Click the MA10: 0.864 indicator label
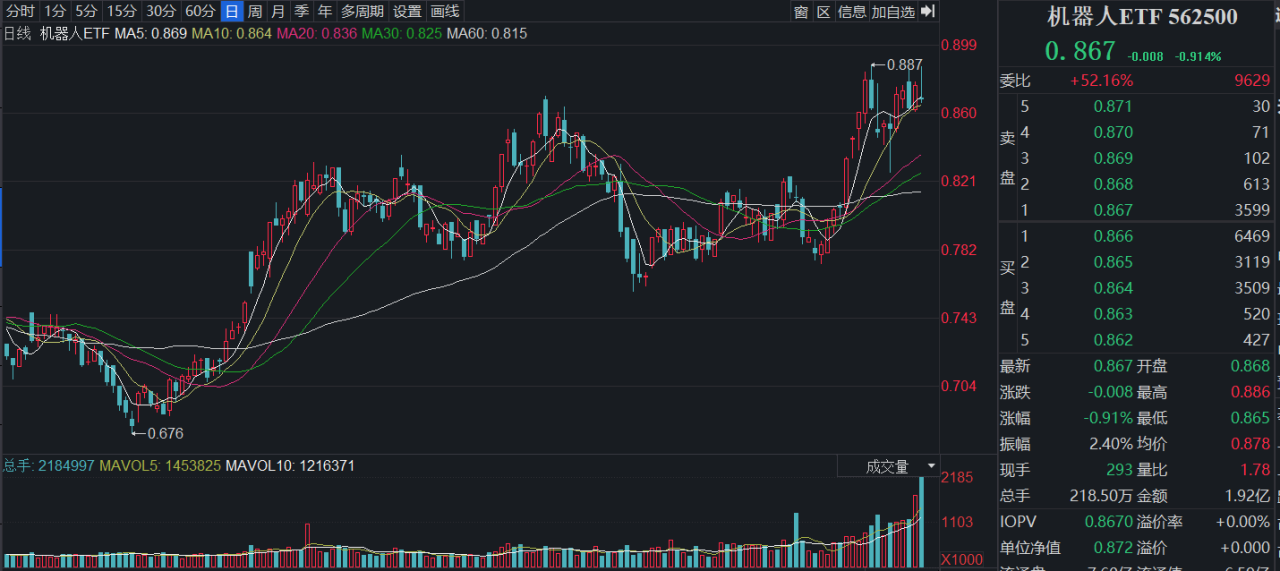 (232, 34)
